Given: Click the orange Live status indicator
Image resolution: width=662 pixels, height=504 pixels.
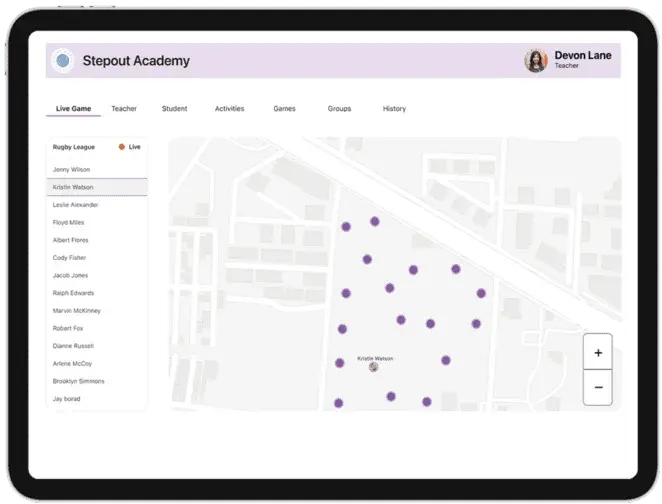Looking at the screenshot, I should tap(122, 147).
